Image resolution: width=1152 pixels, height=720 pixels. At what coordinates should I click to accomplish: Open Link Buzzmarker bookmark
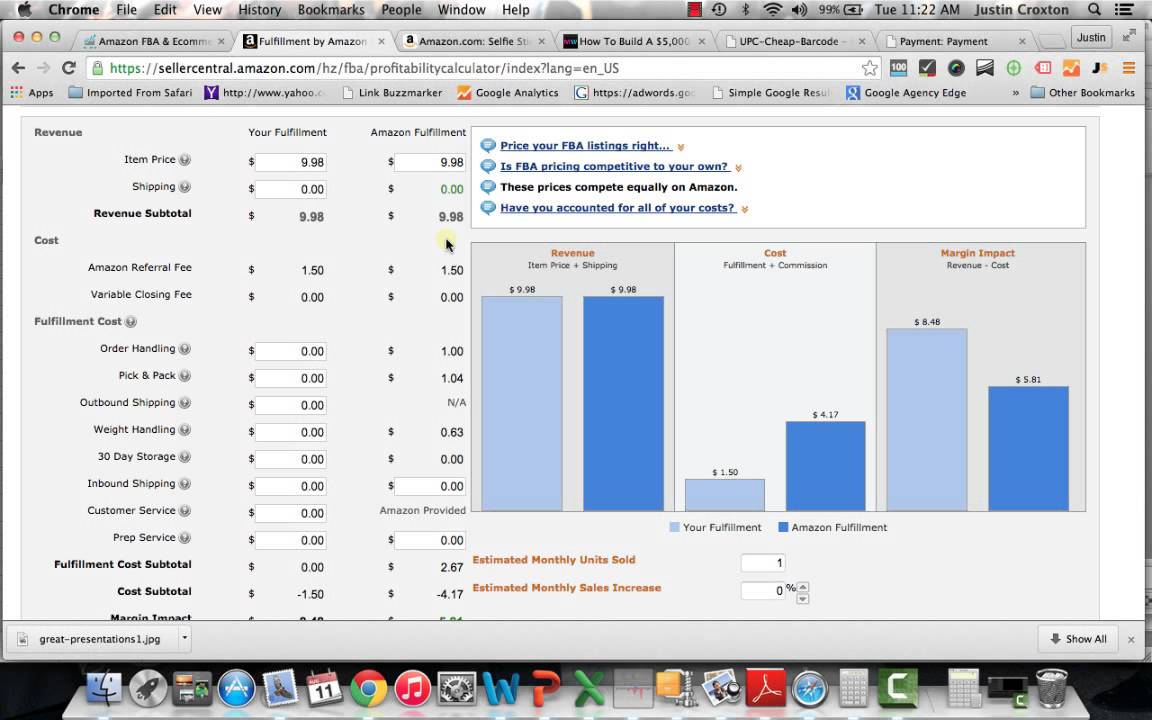coord(392,93)
